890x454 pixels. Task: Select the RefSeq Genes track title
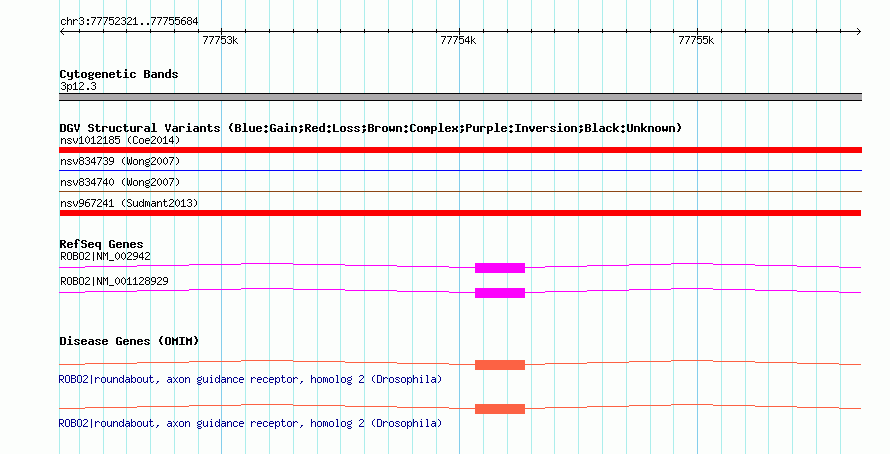pyautogui.click(x=101, y=244)
